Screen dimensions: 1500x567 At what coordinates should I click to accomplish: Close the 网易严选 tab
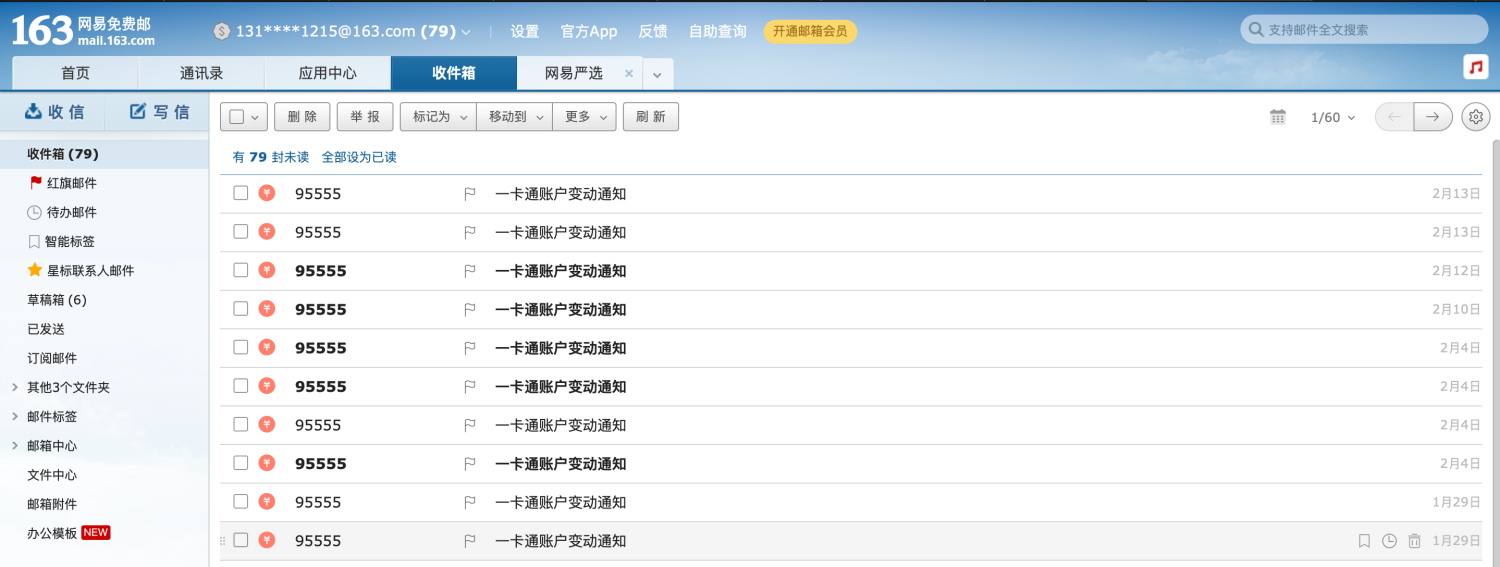(x=629, y=73)
